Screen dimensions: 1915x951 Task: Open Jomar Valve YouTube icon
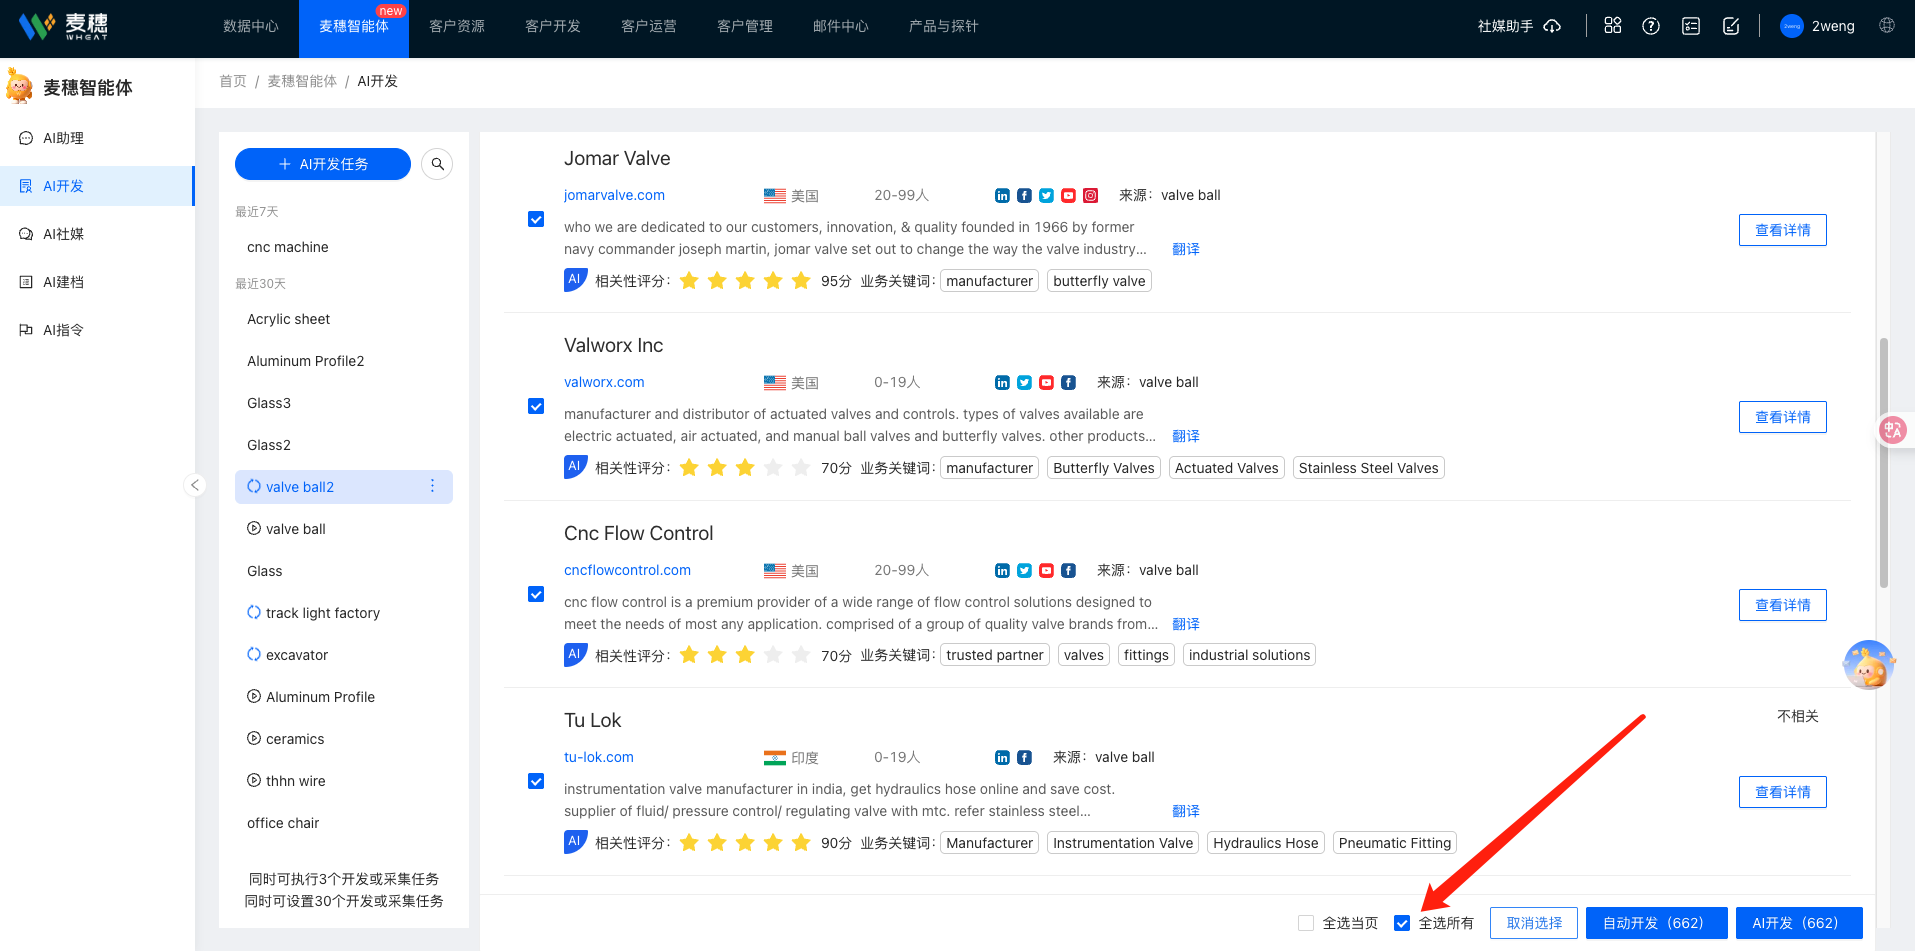(x=1068, y=196)
